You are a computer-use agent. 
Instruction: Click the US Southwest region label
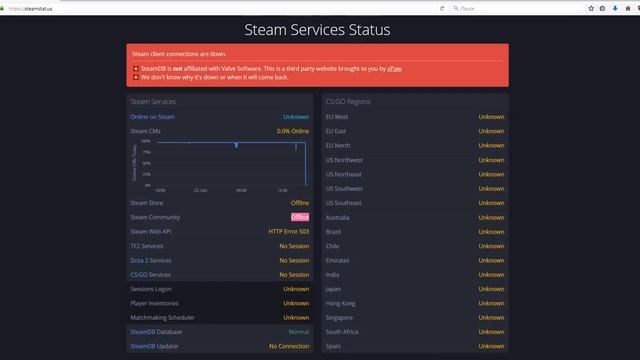[x=344, y=189]
